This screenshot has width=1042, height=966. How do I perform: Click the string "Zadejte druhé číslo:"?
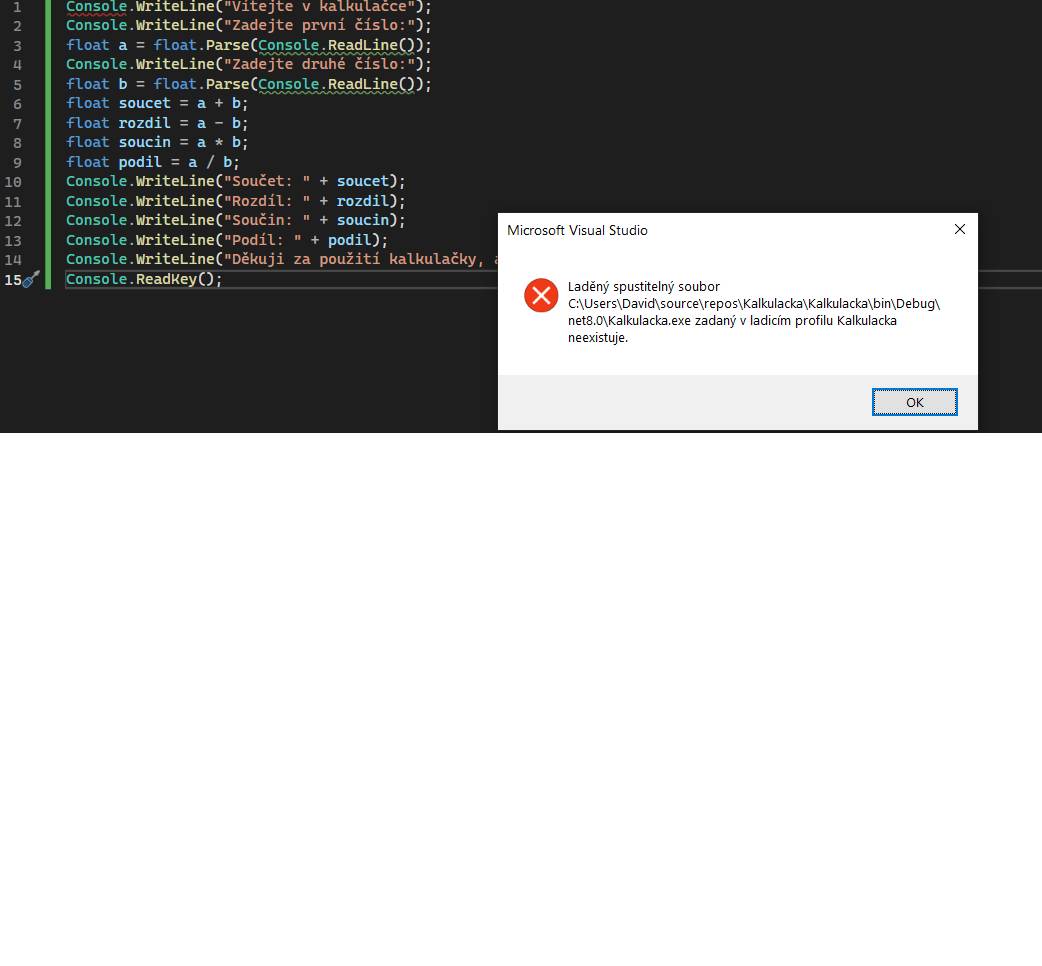[320, 64]
